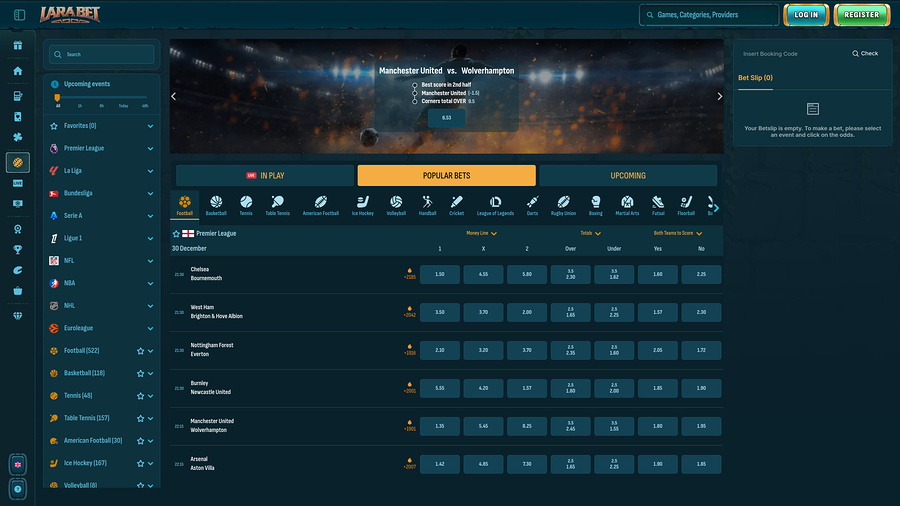Open the Home icon in left sidebar
The height and width of the screenshot is (506, 900).
tap(18, 71)
